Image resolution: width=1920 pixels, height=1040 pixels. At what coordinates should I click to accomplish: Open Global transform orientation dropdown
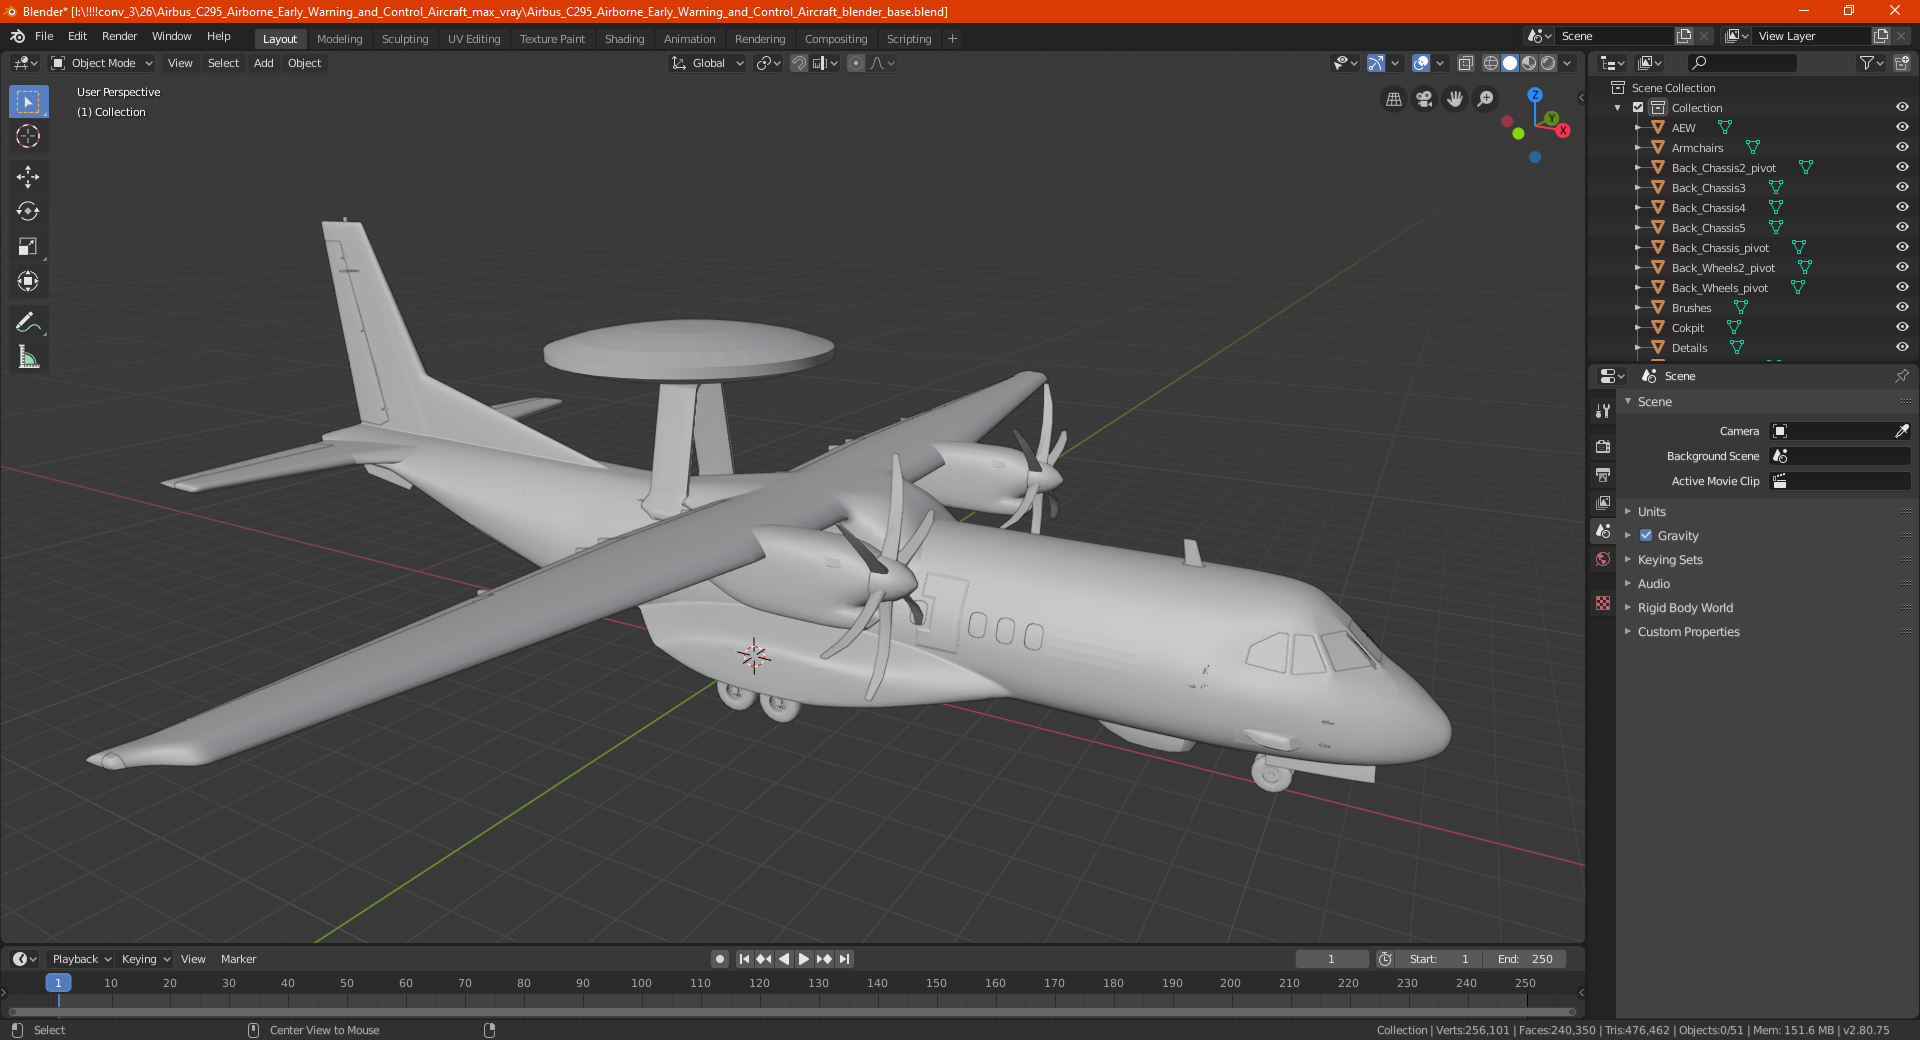(708, 63)
